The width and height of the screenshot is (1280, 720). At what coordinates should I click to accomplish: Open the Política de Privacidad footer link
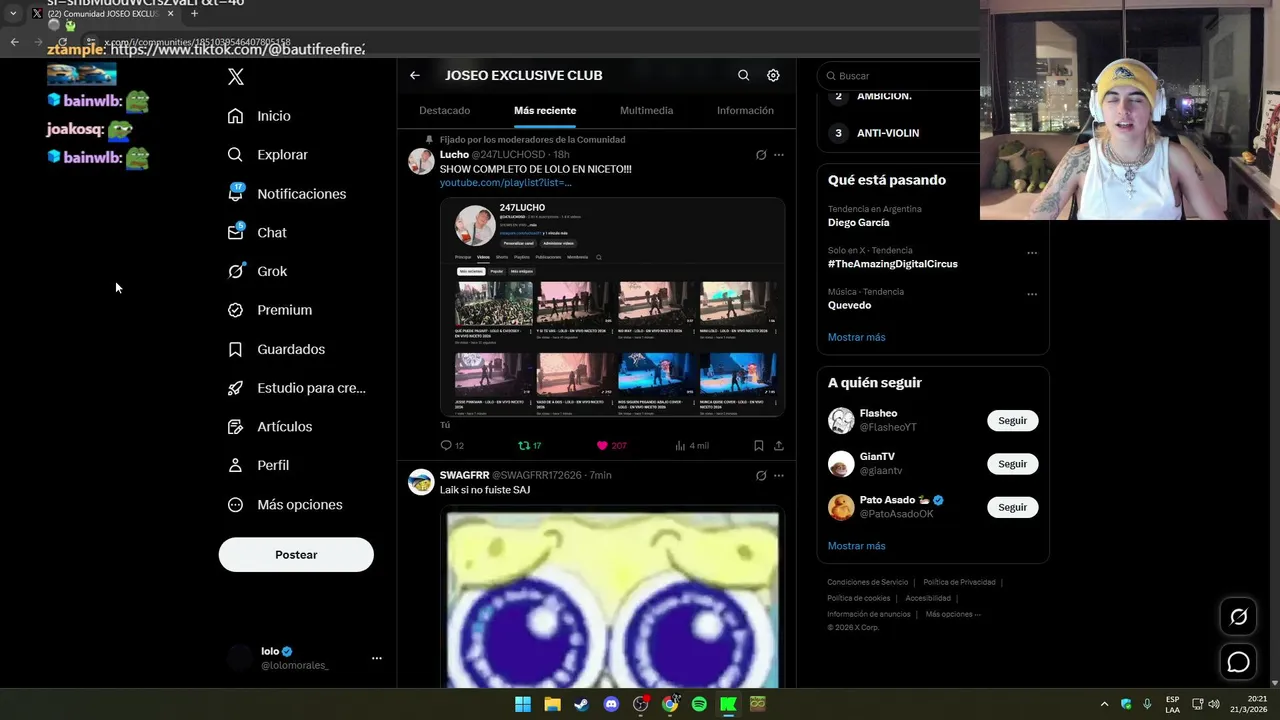pyautogui.click(x=959, y=582)
